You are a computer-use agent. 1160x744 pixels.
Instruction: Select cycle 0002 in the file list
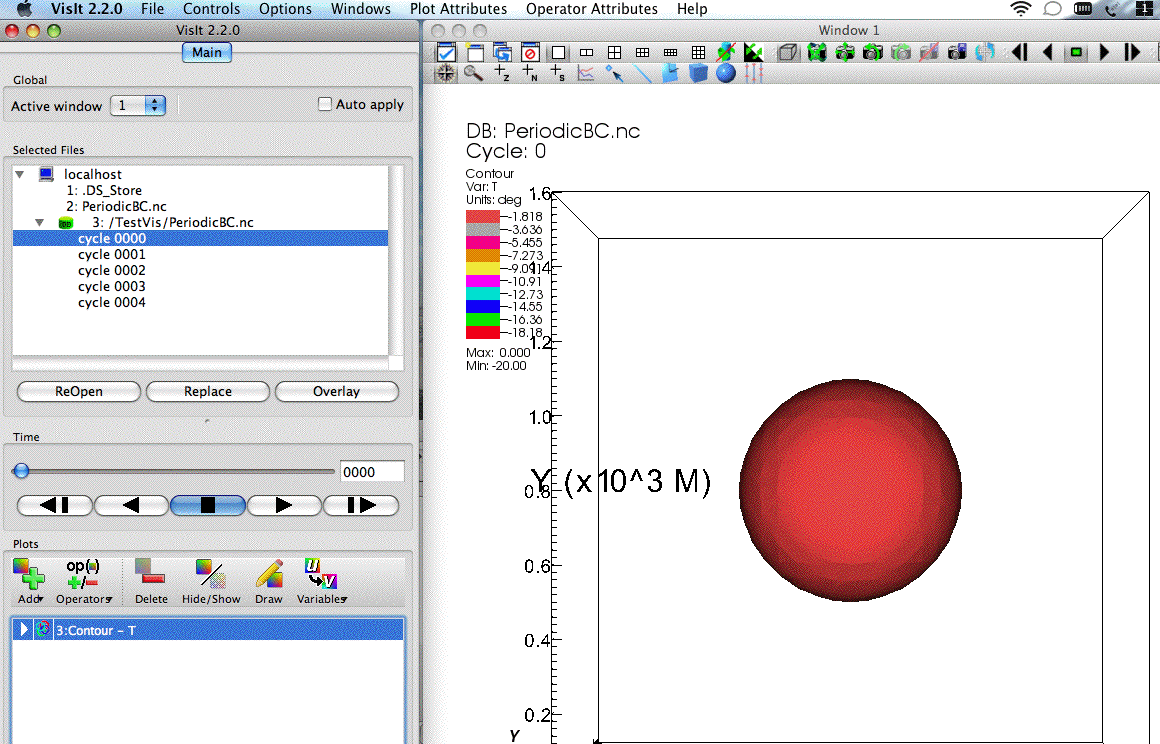112,270
